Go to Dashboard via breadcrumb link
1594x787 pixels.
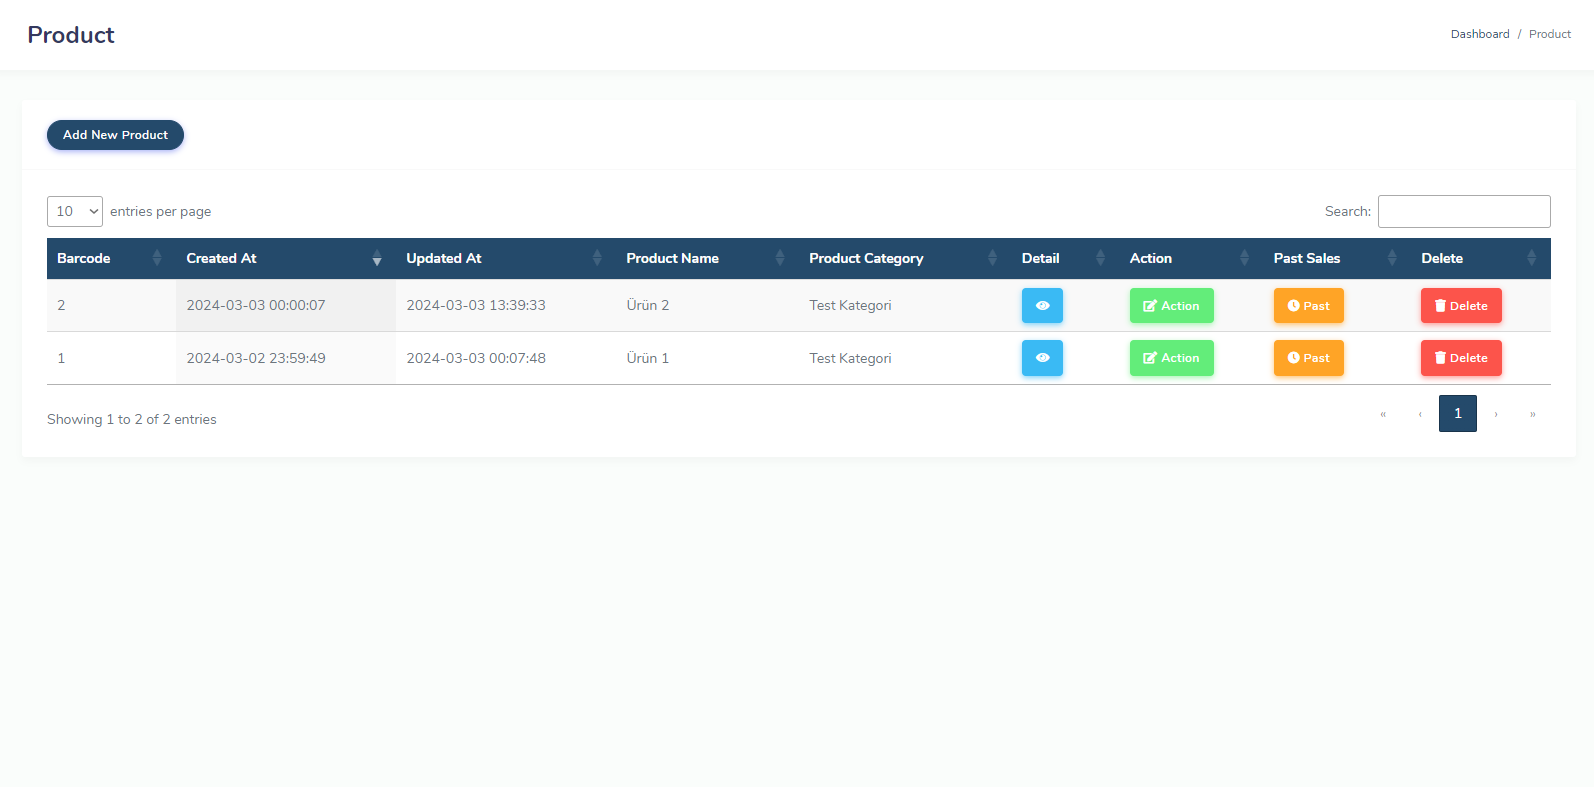point(1479,34)
